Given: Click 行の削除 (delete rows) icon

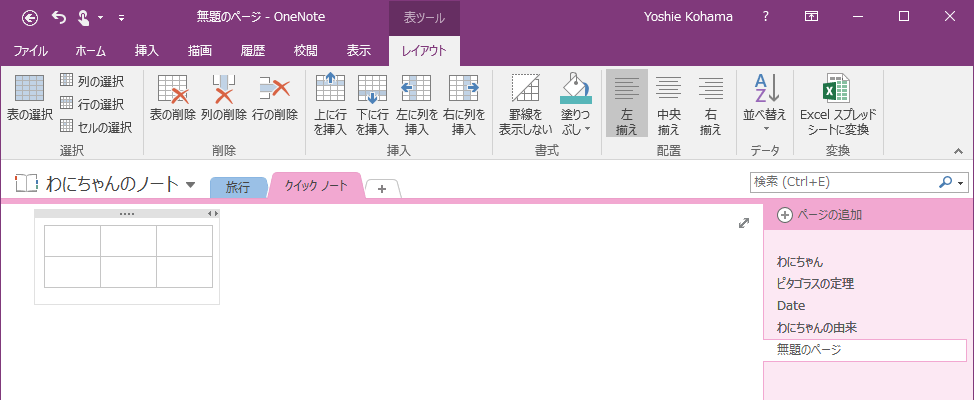Looking at the screenshot, I should pos(275,98).
